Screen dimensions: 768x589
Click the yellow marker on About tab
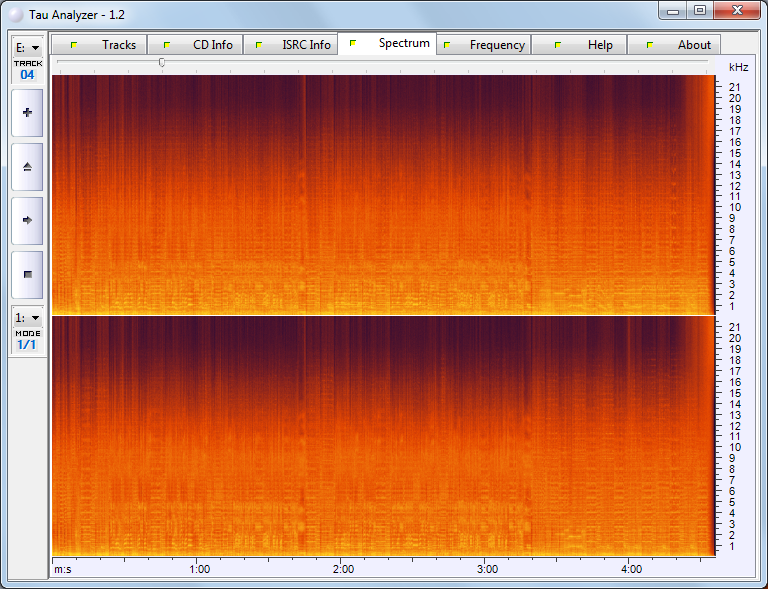coord(649,45)
